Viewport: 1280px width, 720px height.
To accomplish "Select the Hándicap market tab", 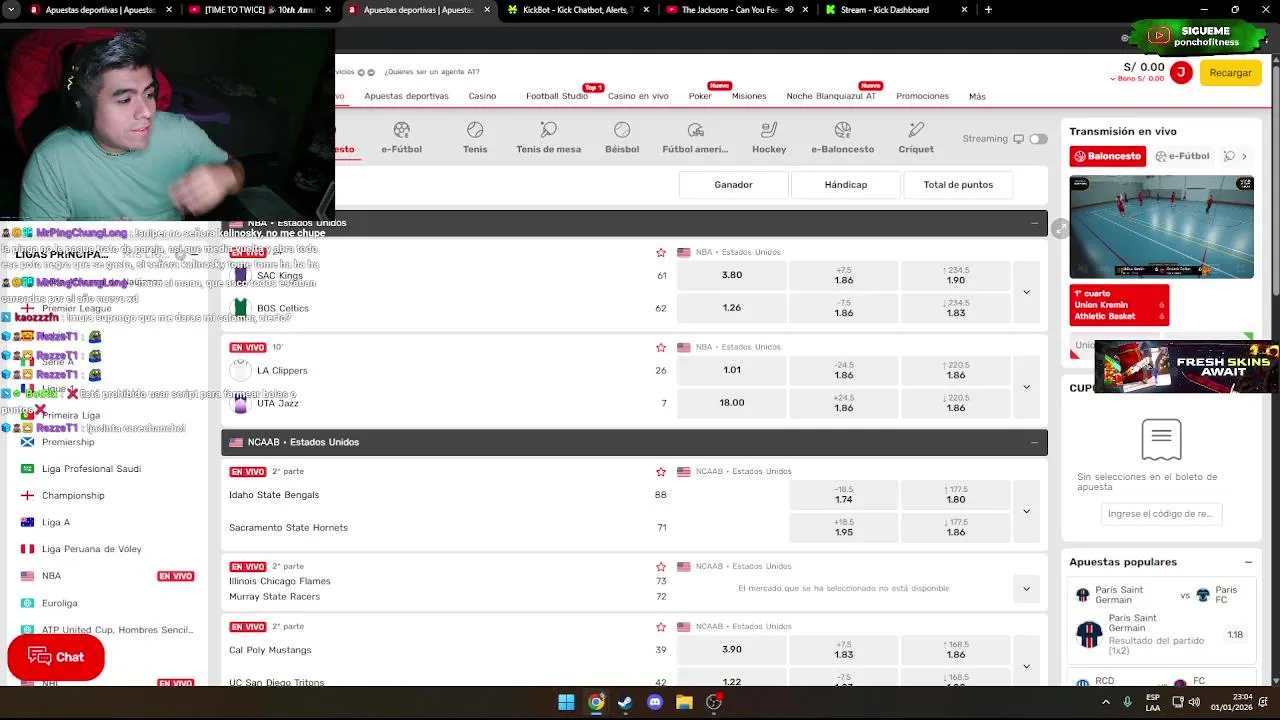I will tap(845, 185).
